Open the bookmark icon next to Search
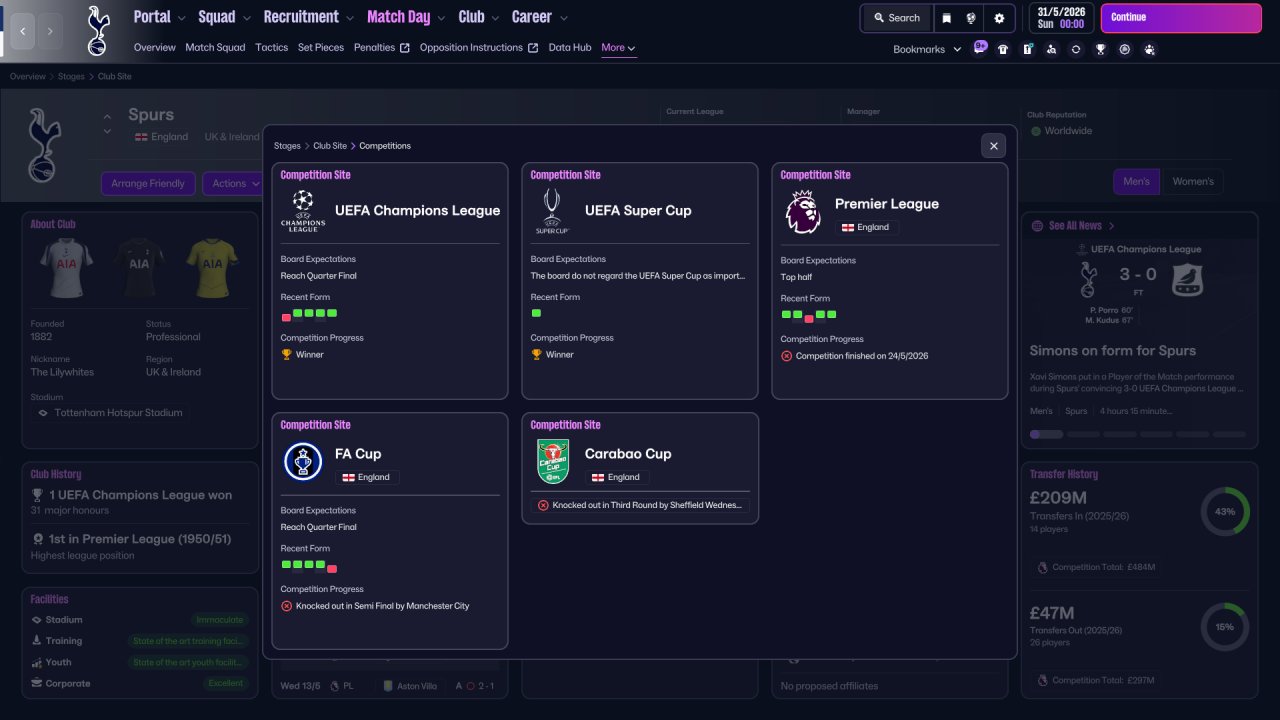Viewport: 1280px width, 720px height. click(x=946, y=18)
